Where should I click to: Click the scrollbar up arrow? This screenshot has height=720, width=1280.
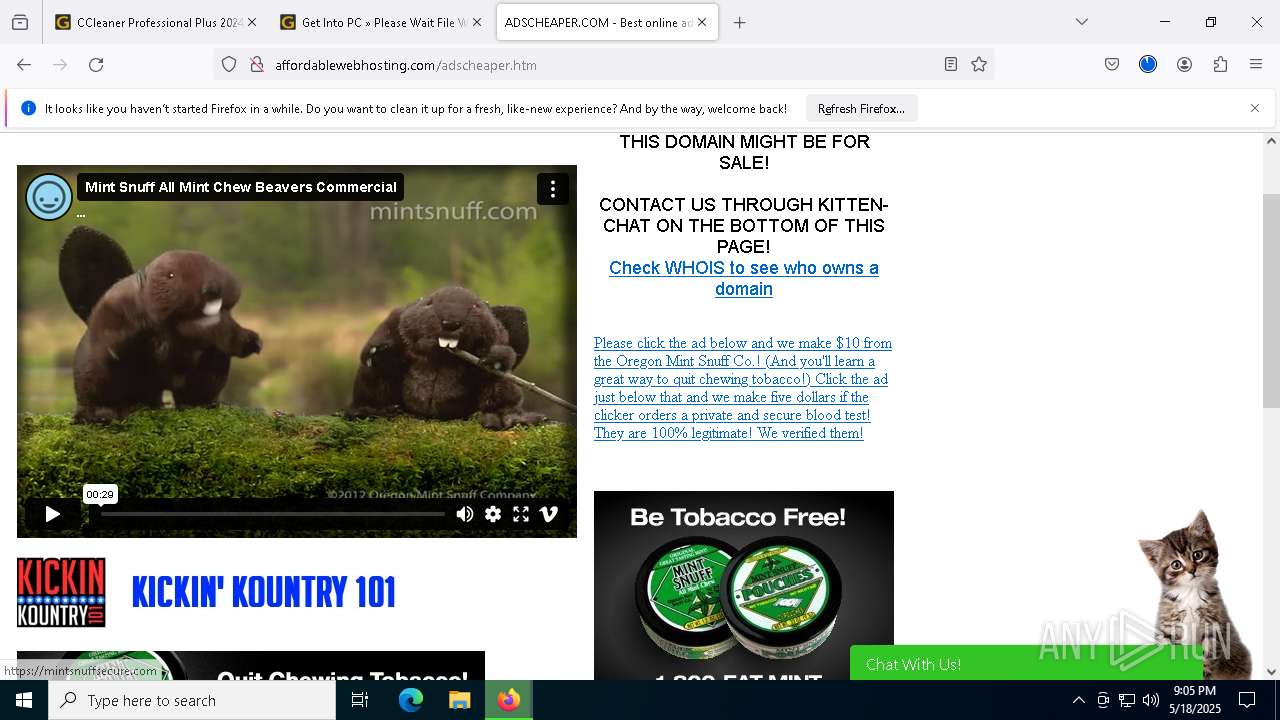click(x=1271, y=141)
